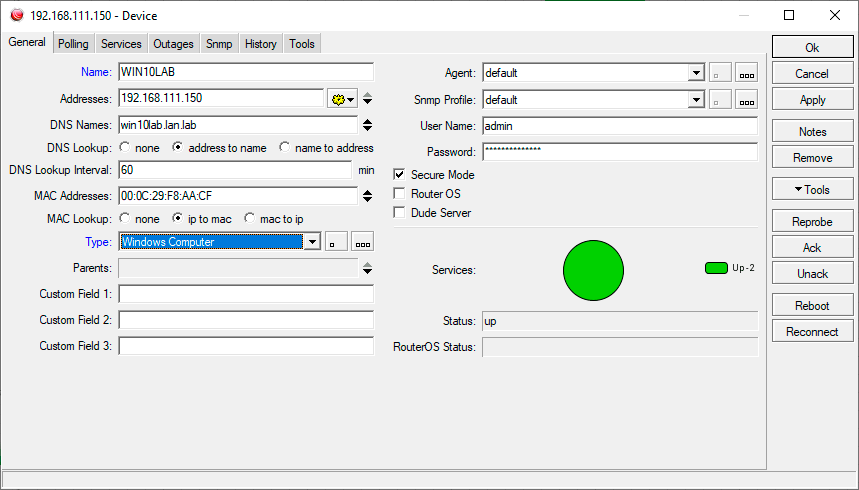Open the Type ellipsis button
This screenshot has width=859, height=490.
tap(362, 242)
